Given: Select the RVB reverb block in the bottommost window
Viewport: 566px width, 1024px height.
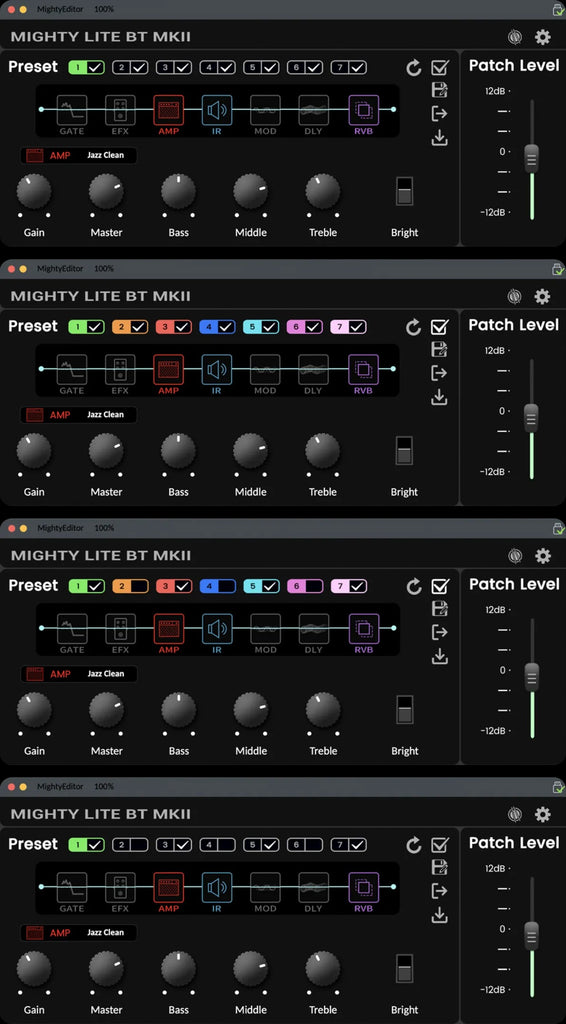Looking at the screenshot, I should 364,888.
